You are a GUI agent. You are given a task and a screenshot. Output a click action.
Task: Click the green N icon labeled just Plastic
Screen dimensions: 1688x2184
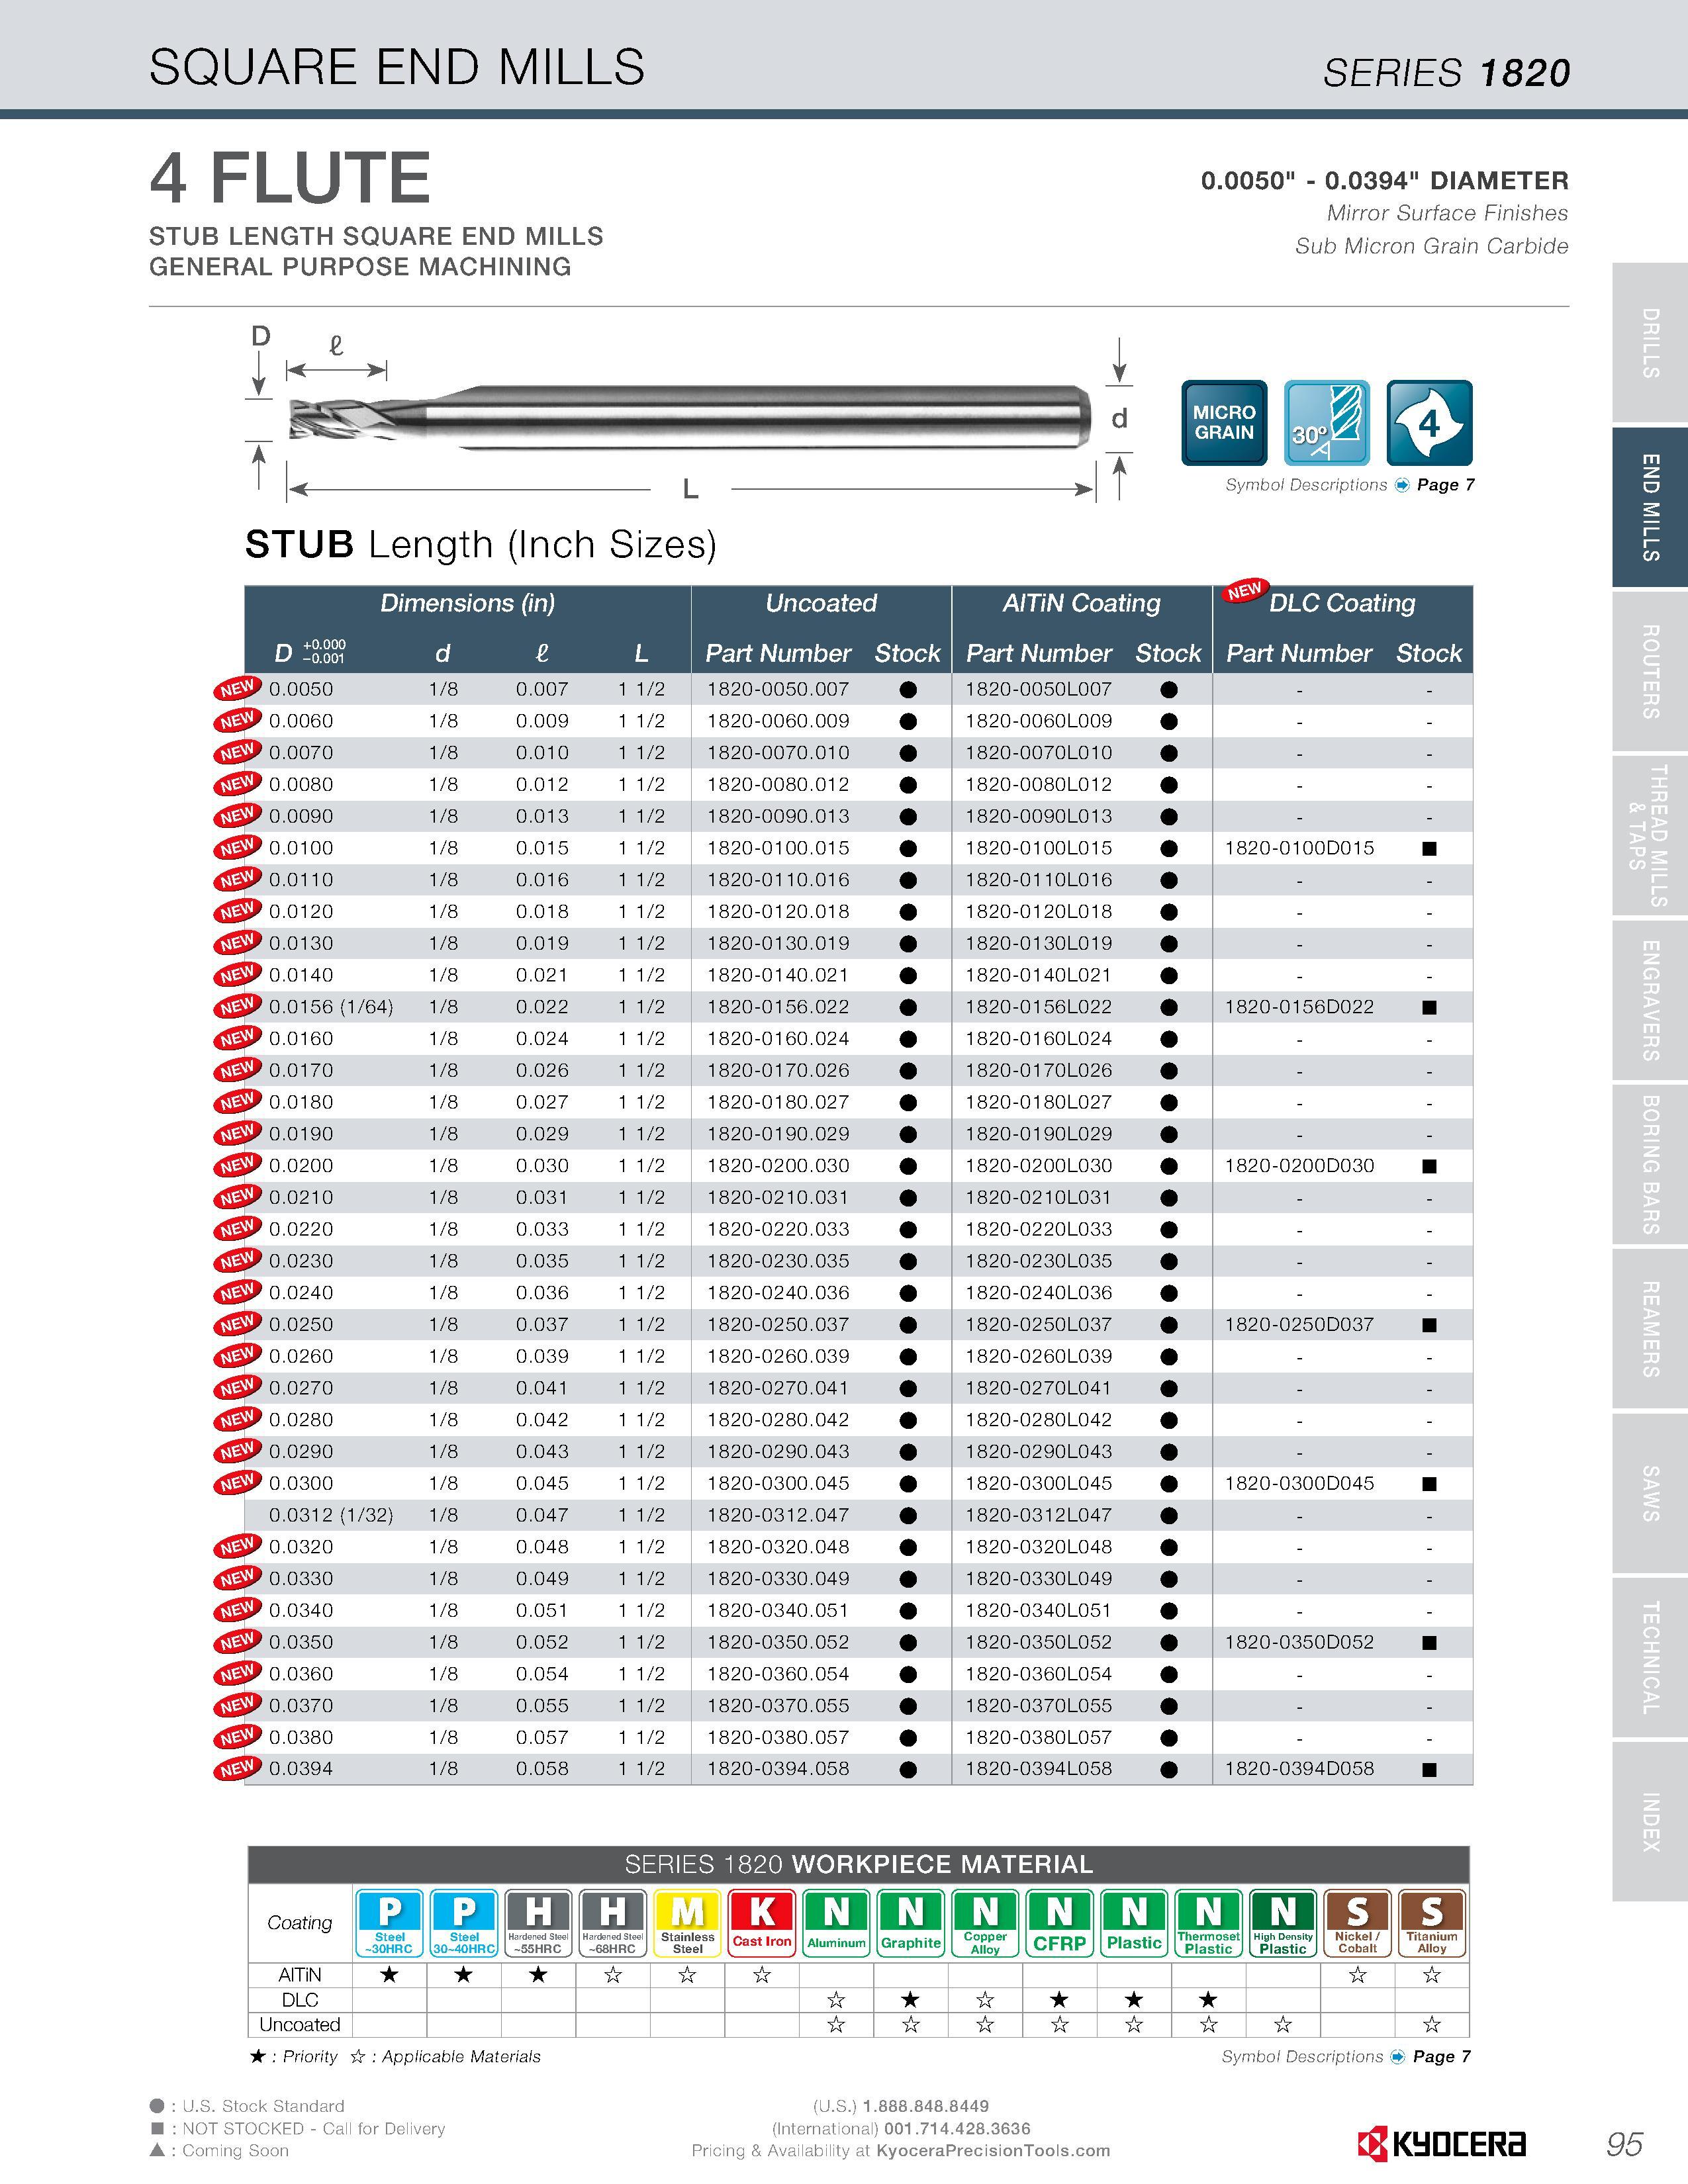click(1134, 1923)
